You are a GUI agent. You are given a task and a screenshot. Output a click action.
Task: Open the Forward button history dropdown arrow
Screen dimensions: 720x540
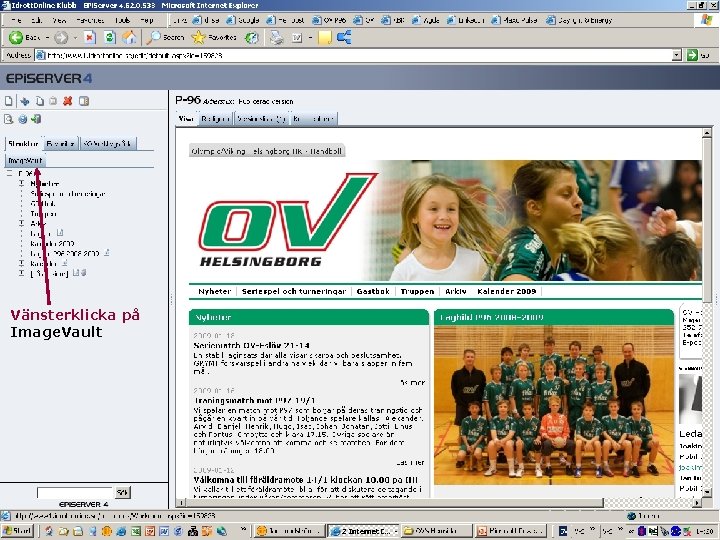pos(75,38)
